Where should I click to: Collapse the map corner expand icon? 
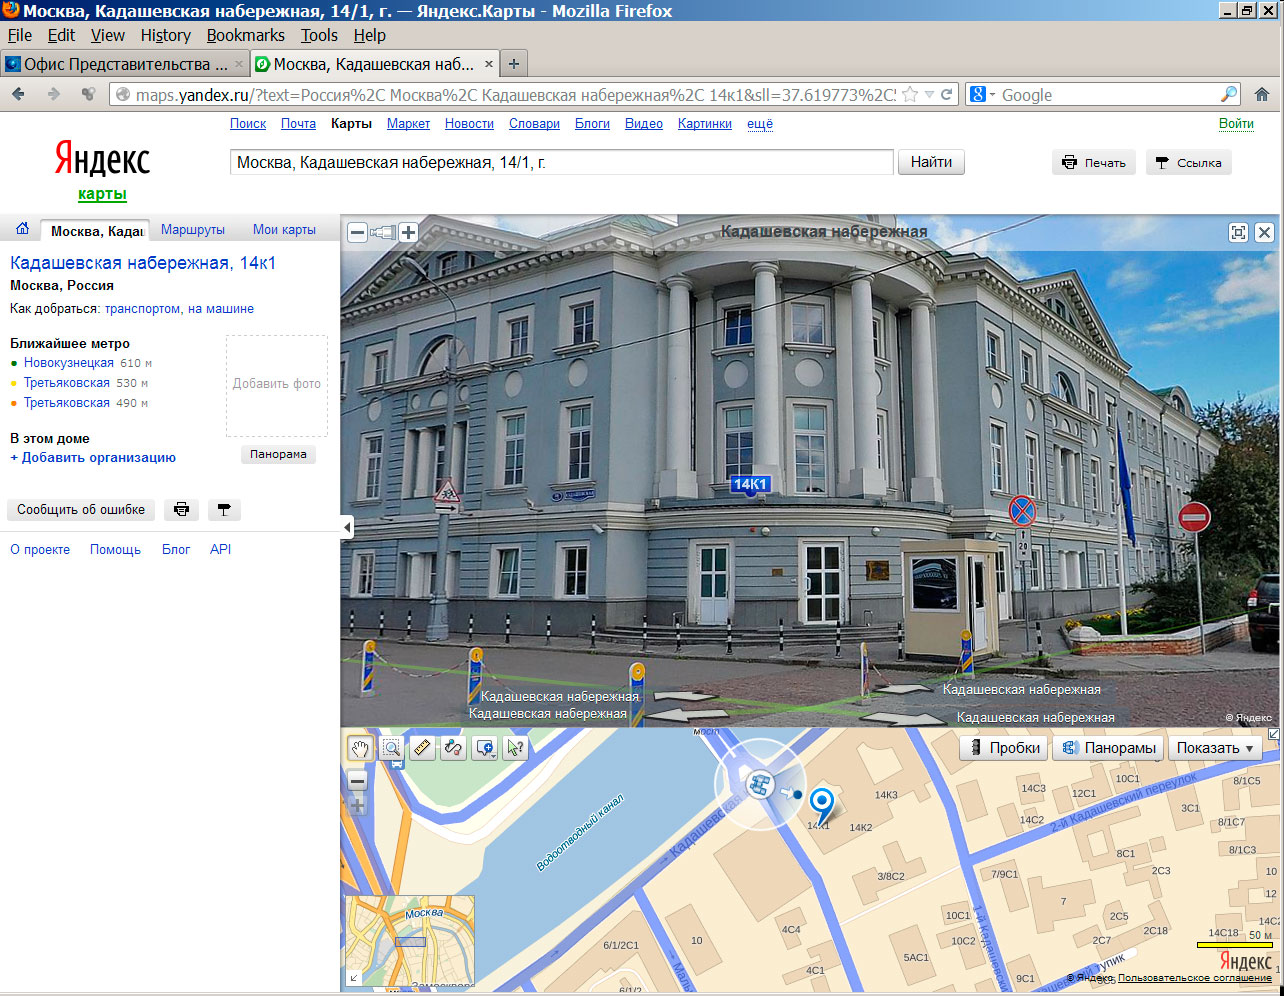[1273, 734]
